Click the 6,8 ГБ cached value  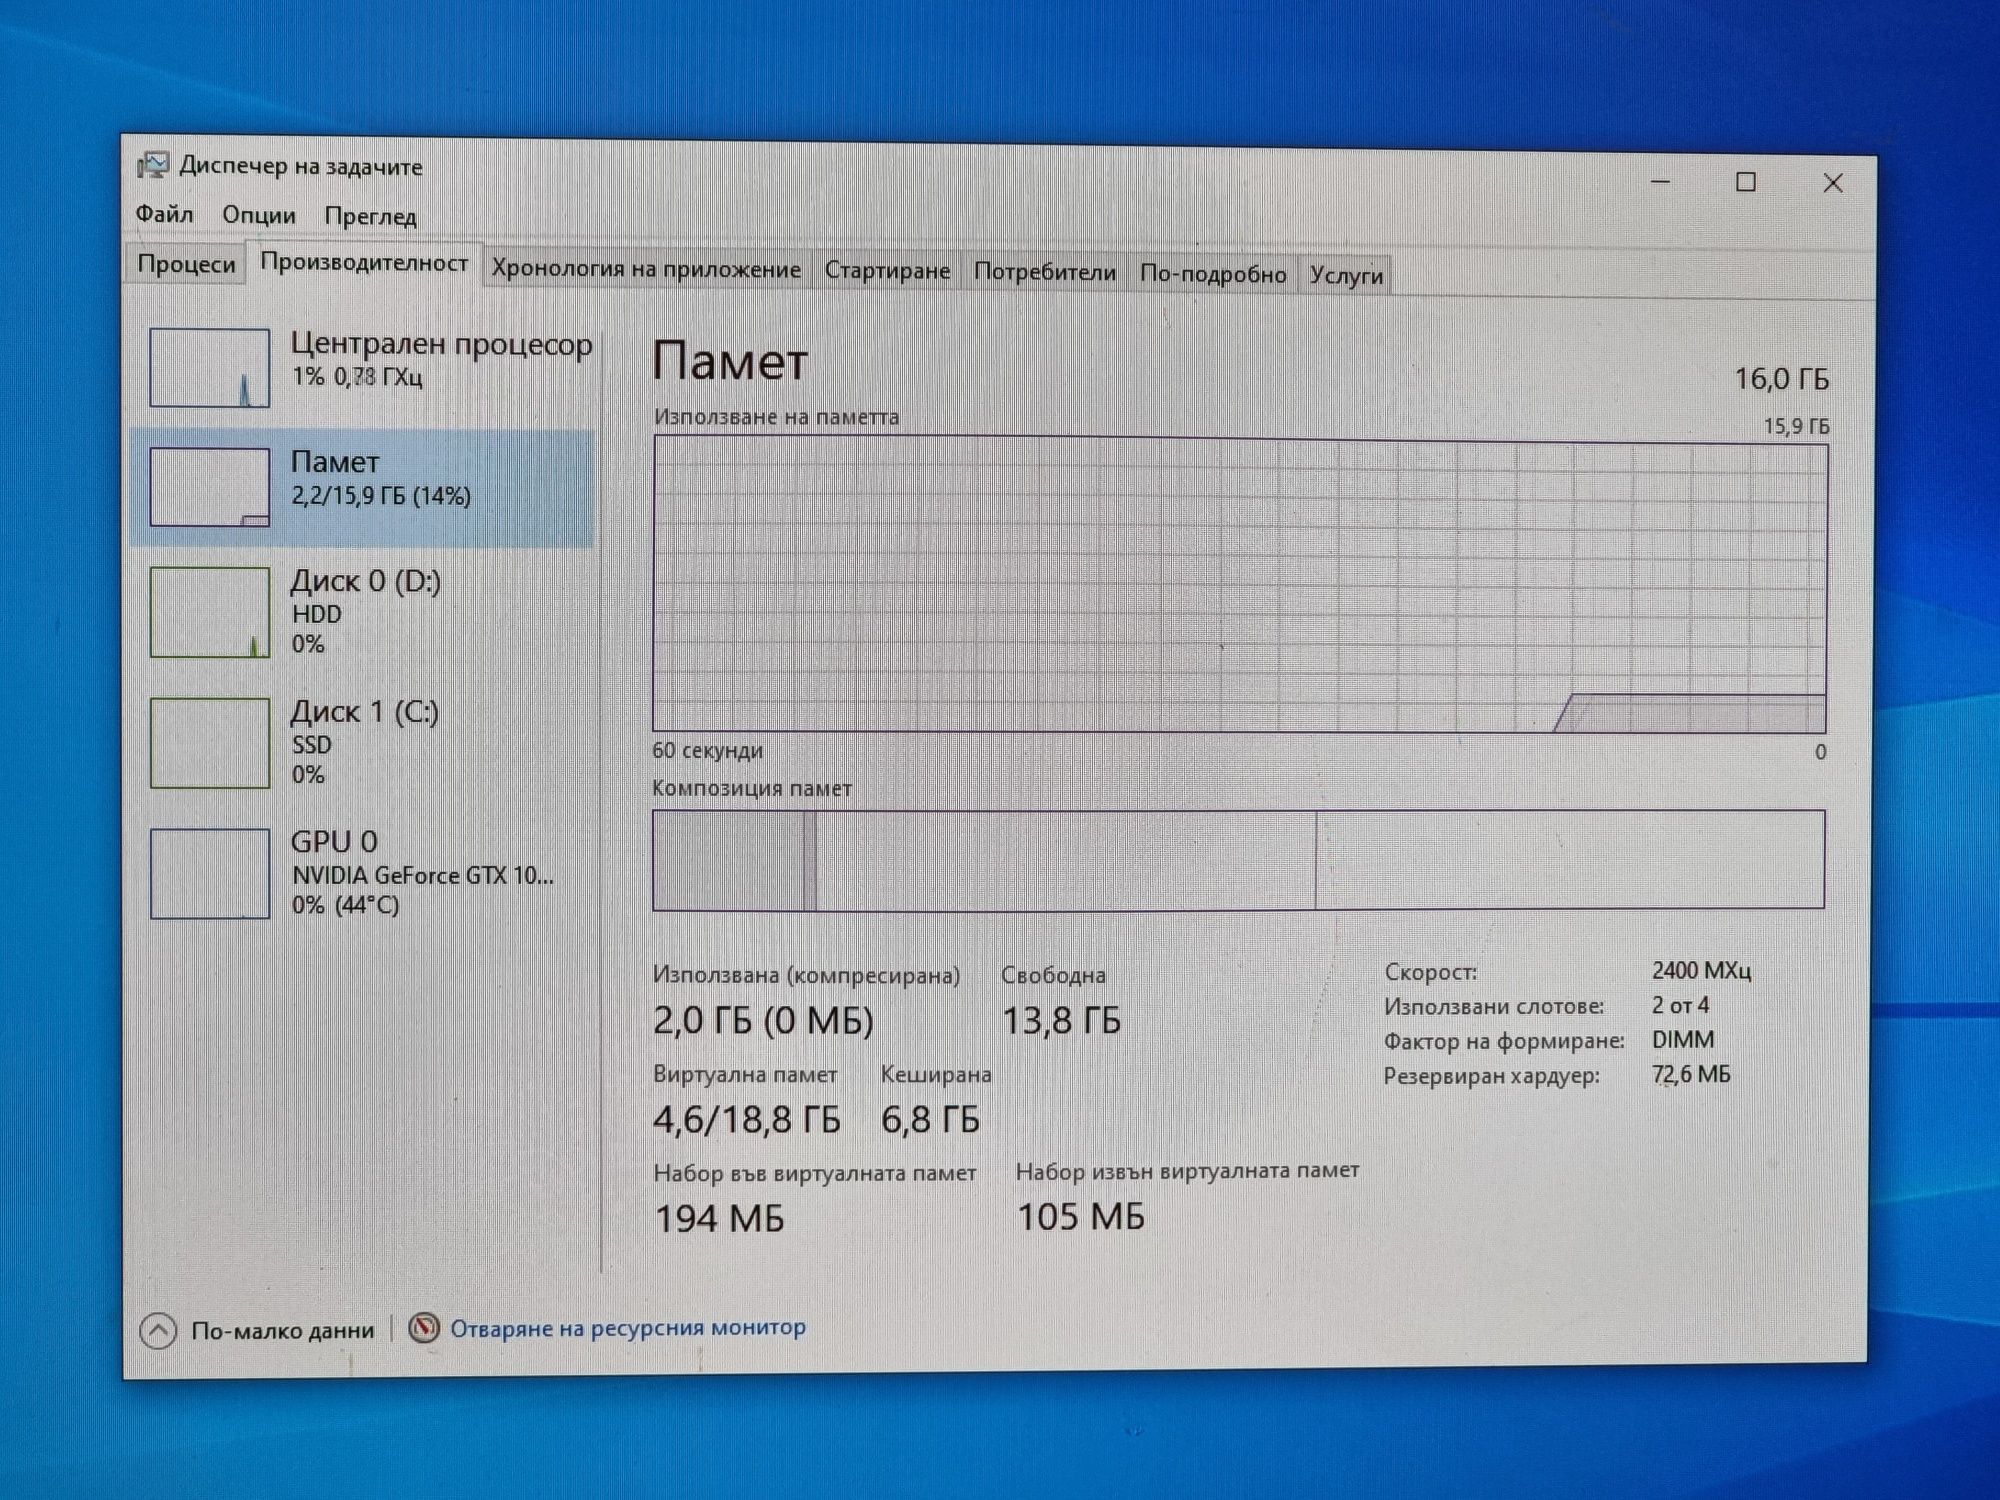[x=930, y=1119]
